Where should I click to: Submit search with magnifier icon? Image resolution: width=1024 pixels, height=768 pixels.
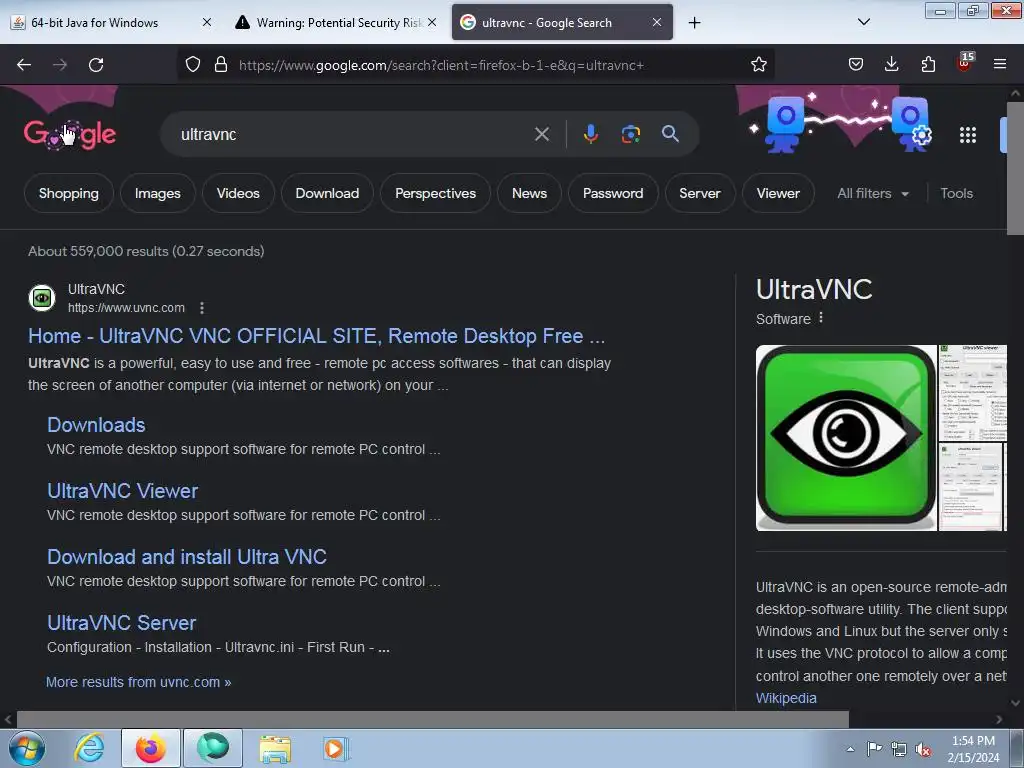coord(670,134)
